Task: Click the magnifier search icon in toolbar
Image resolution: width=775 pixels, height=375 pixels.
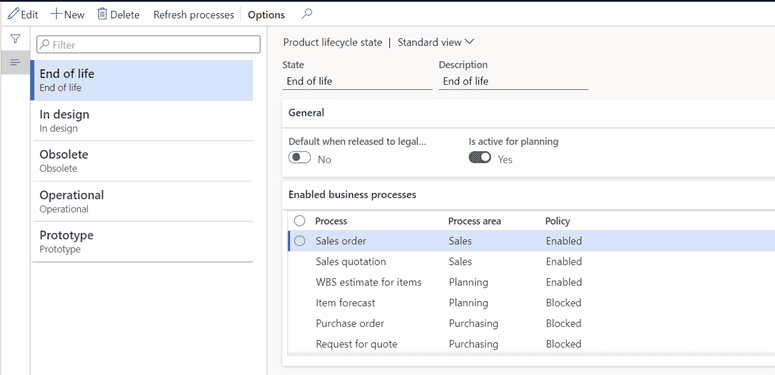Action: click(307, 14)
